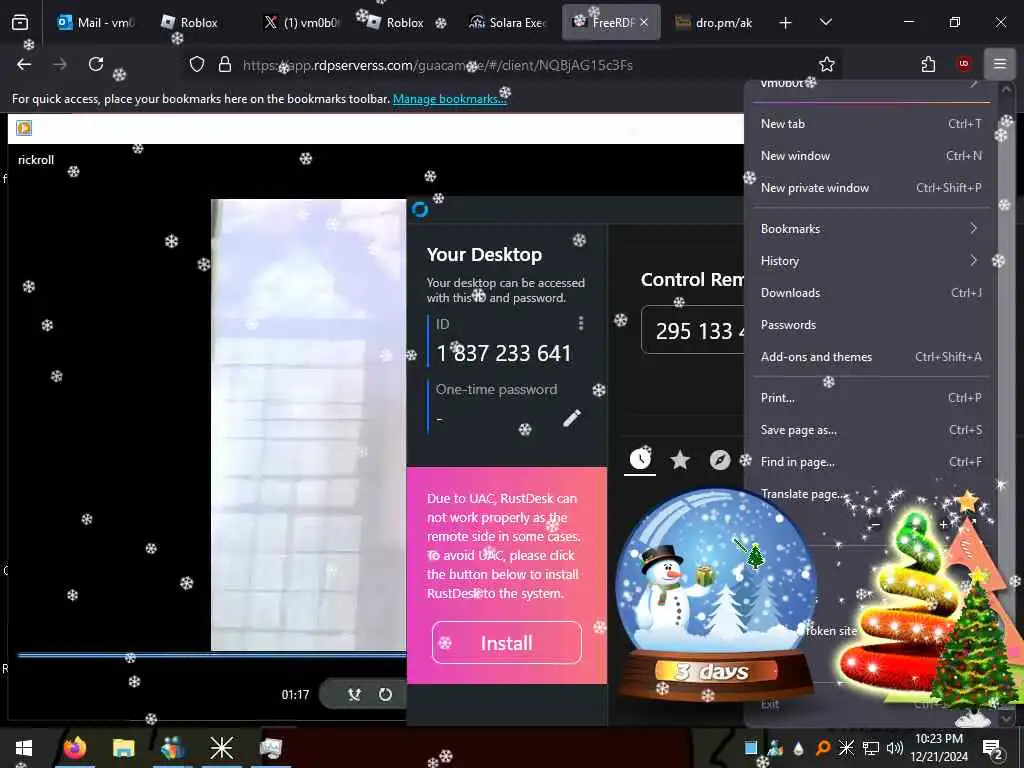List all tabs dropdown arrow
The image size is (1024, 768).
click(825, 22)
